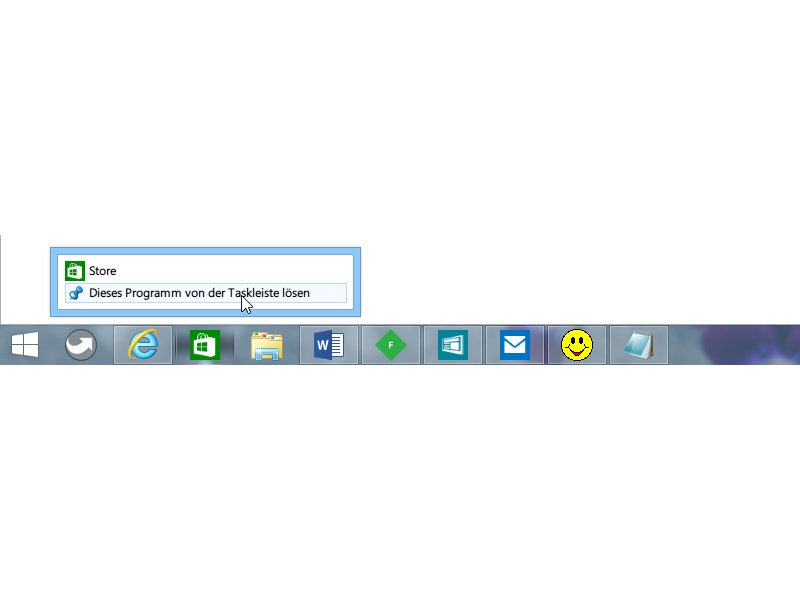This screenshot has width=800, height=600.
Task: Open the green diamond F app icon
Action: coord(391,345)
